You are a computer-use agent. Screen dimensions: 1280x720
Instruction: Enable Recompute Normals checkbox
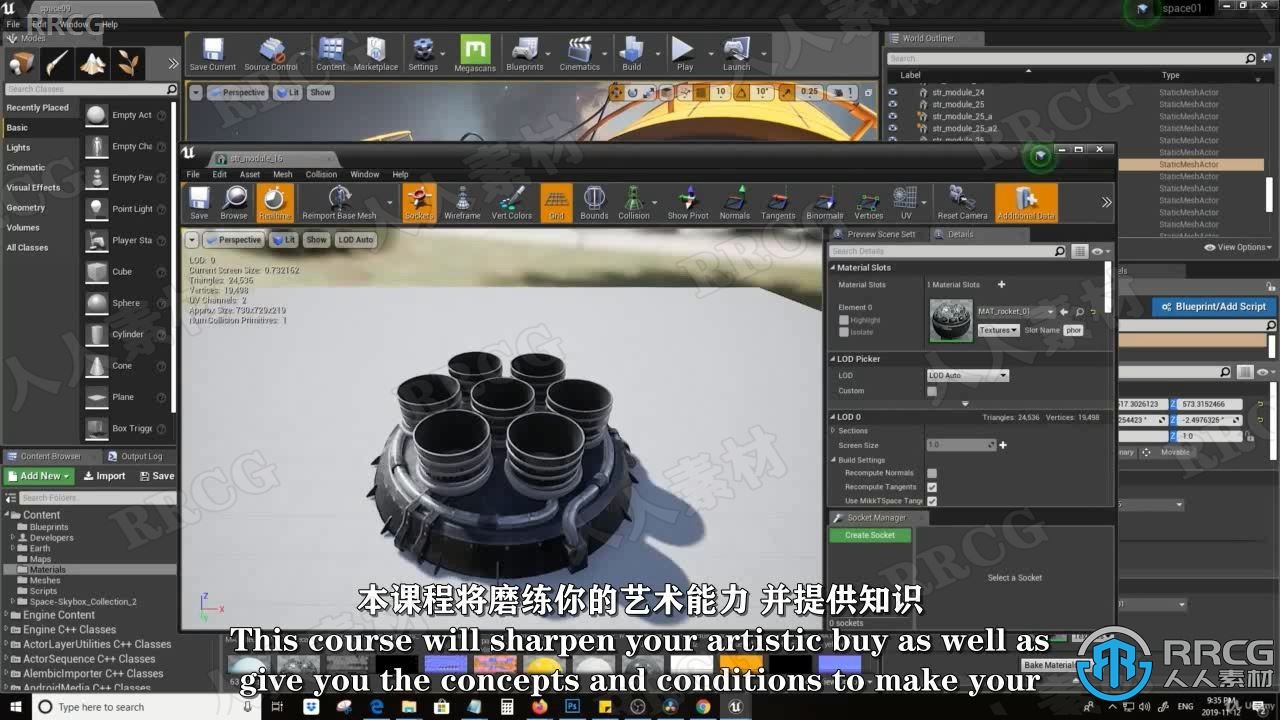932,473
